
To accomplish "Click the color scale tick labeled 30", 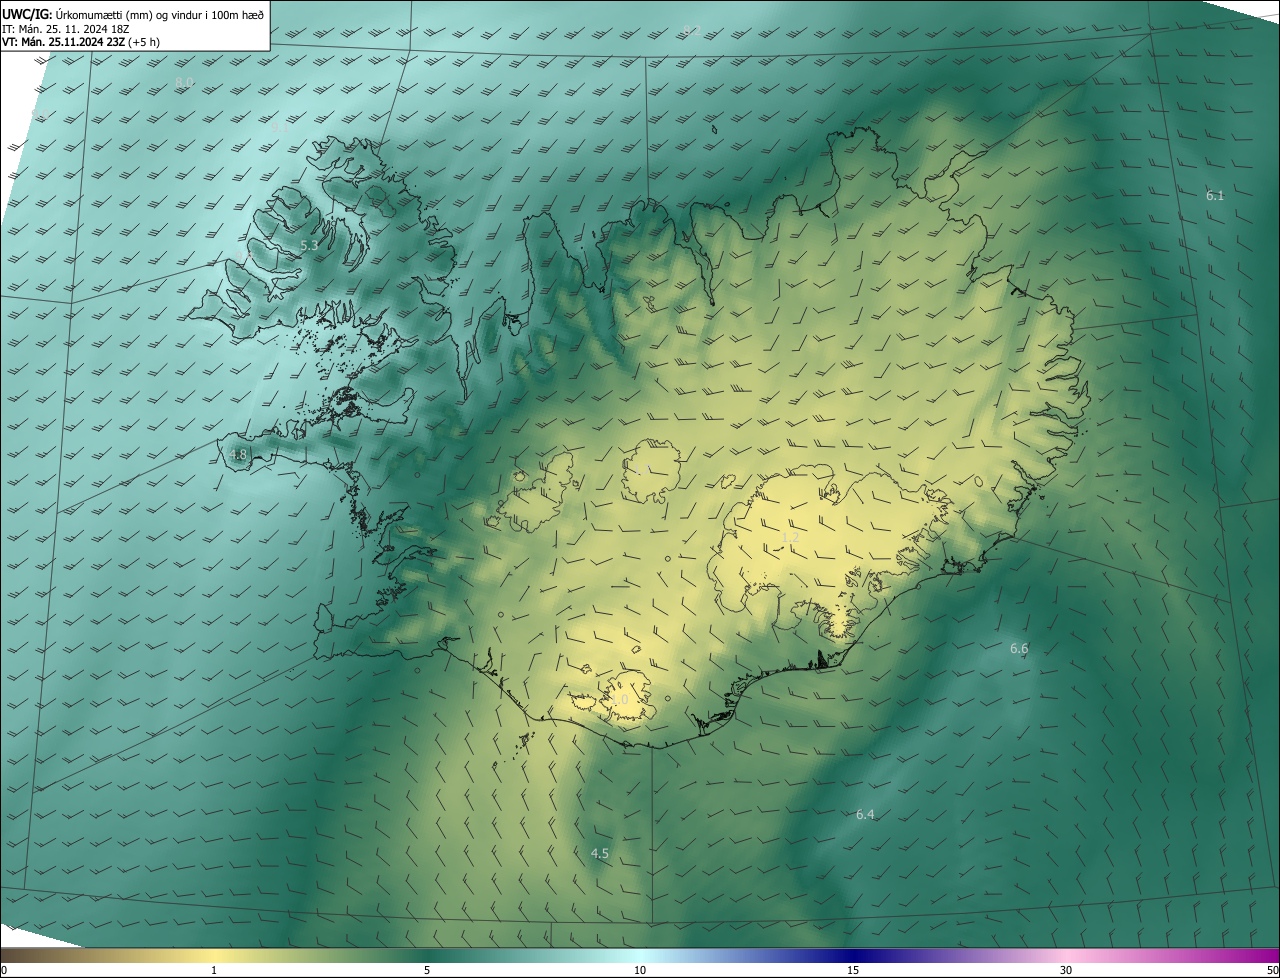I will (x=1066, y=971).
